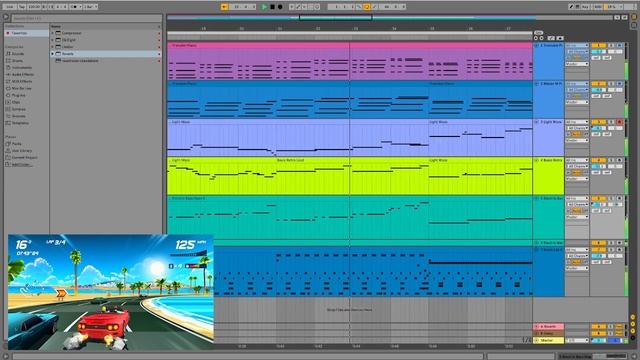Viewport: 640px width, 360px height.
Task: Toggle track activator for 1 Transient Pi track
Action: coord(598,45)
